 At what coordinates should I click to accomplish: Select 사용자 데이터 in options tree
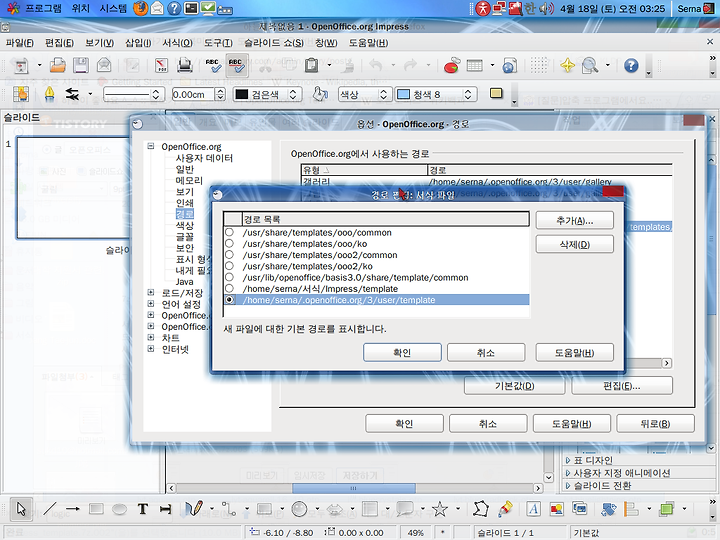(x=204, y=158)
